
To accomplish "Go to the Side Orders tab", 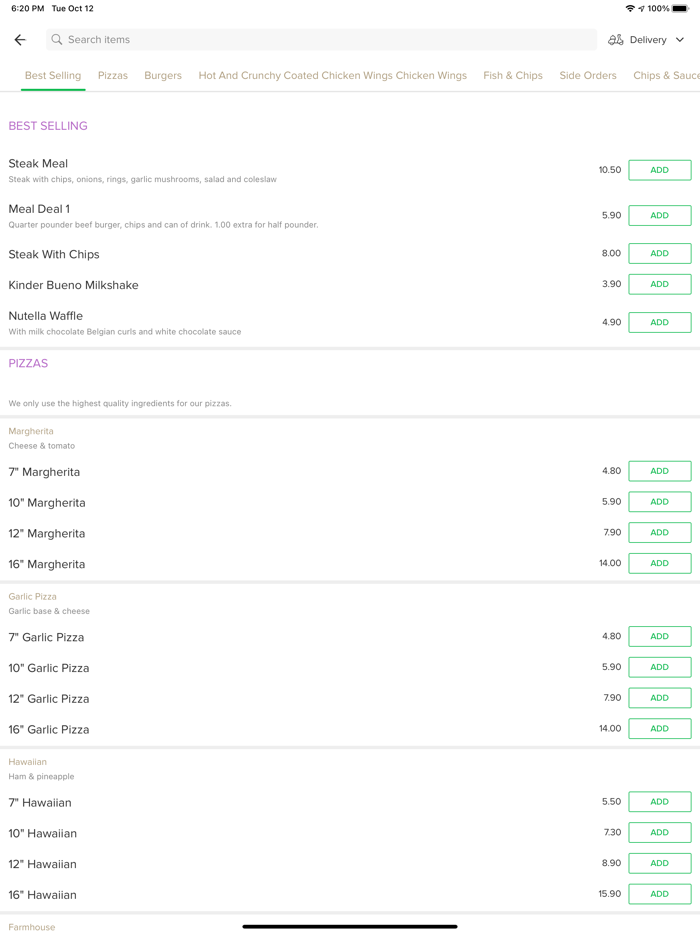I will coord(588,76).
